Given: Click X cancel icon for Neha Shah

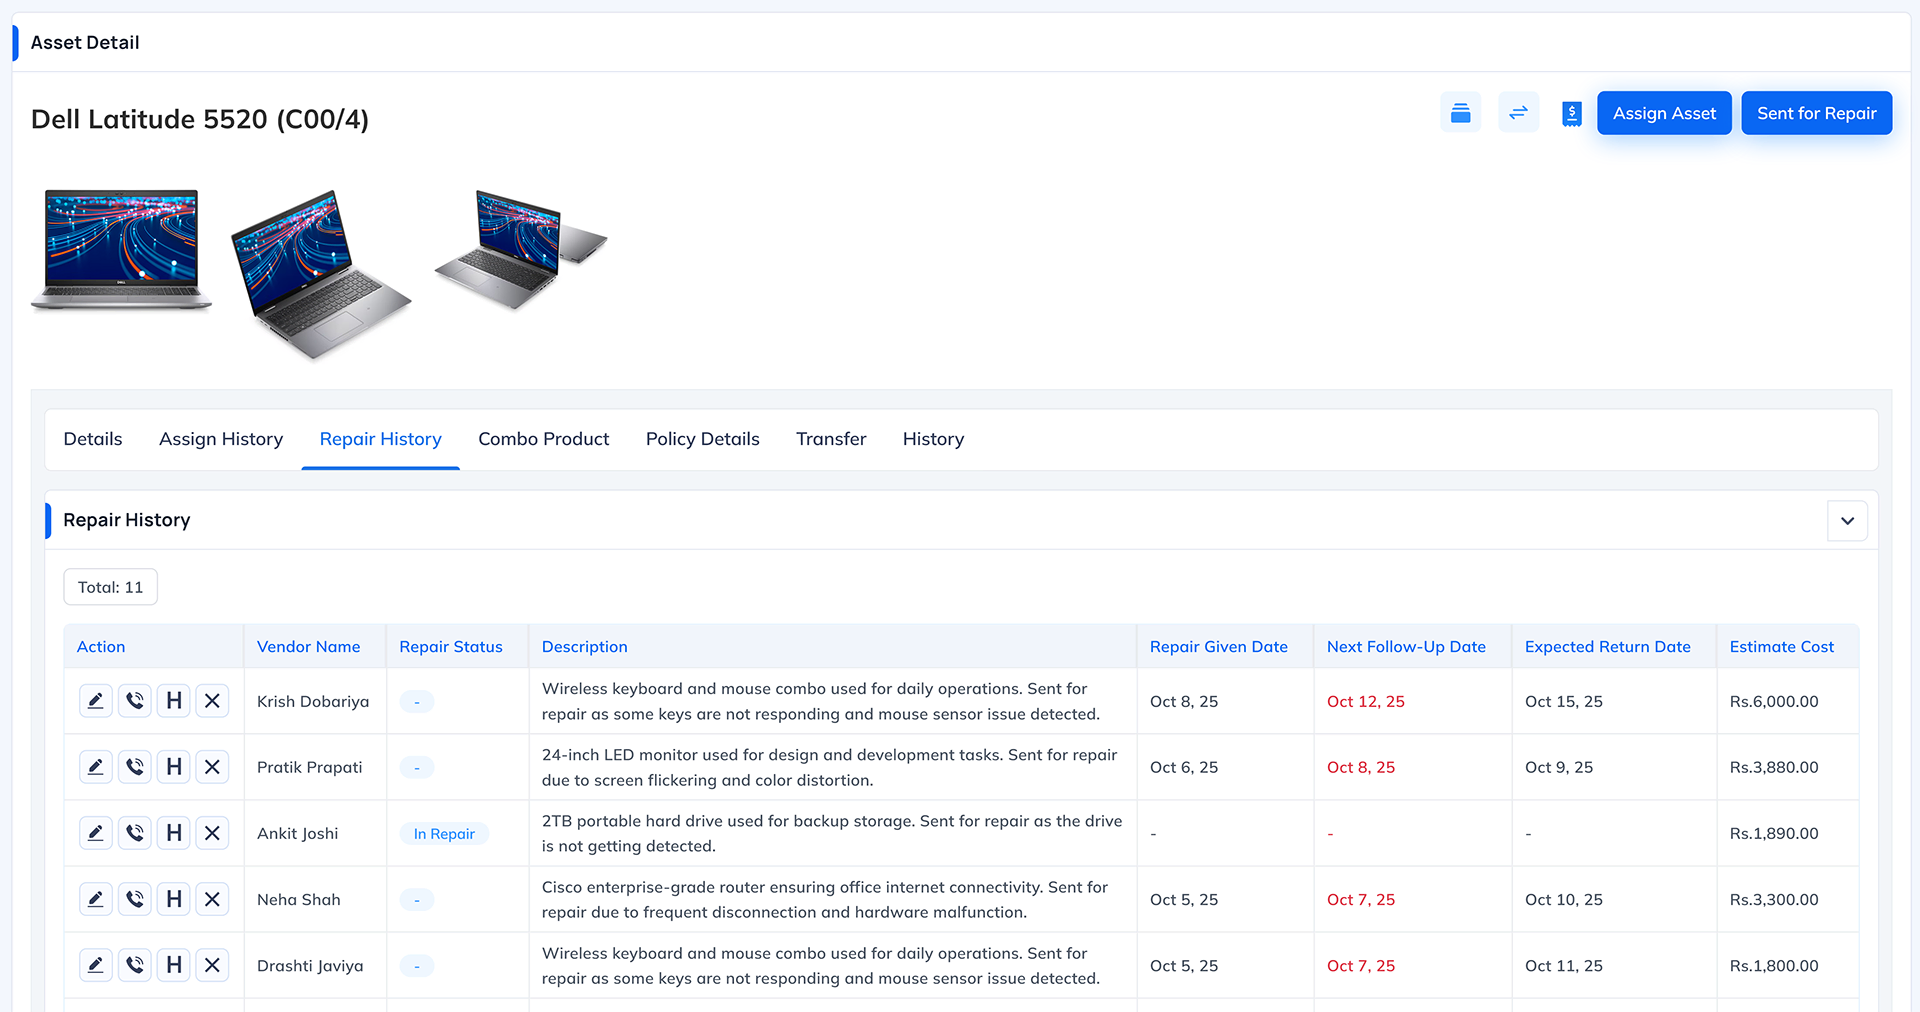Looking at the screenshot, I should point(212,899).
